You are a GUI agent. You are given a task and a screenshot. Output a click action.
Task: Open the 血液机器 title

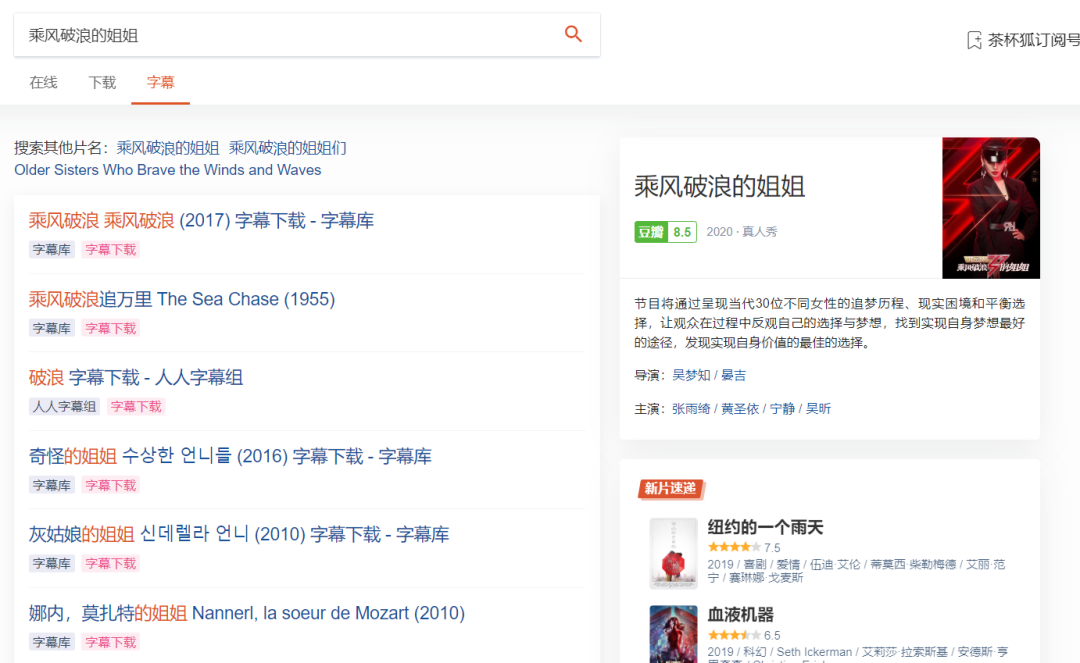pos(740,615)
